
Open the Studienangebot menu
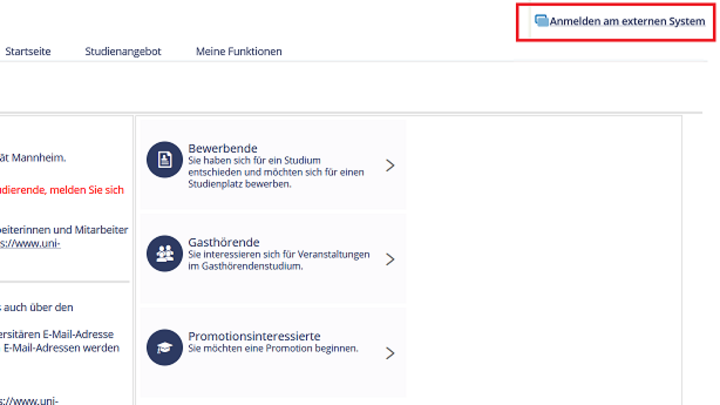click(123, 51)
